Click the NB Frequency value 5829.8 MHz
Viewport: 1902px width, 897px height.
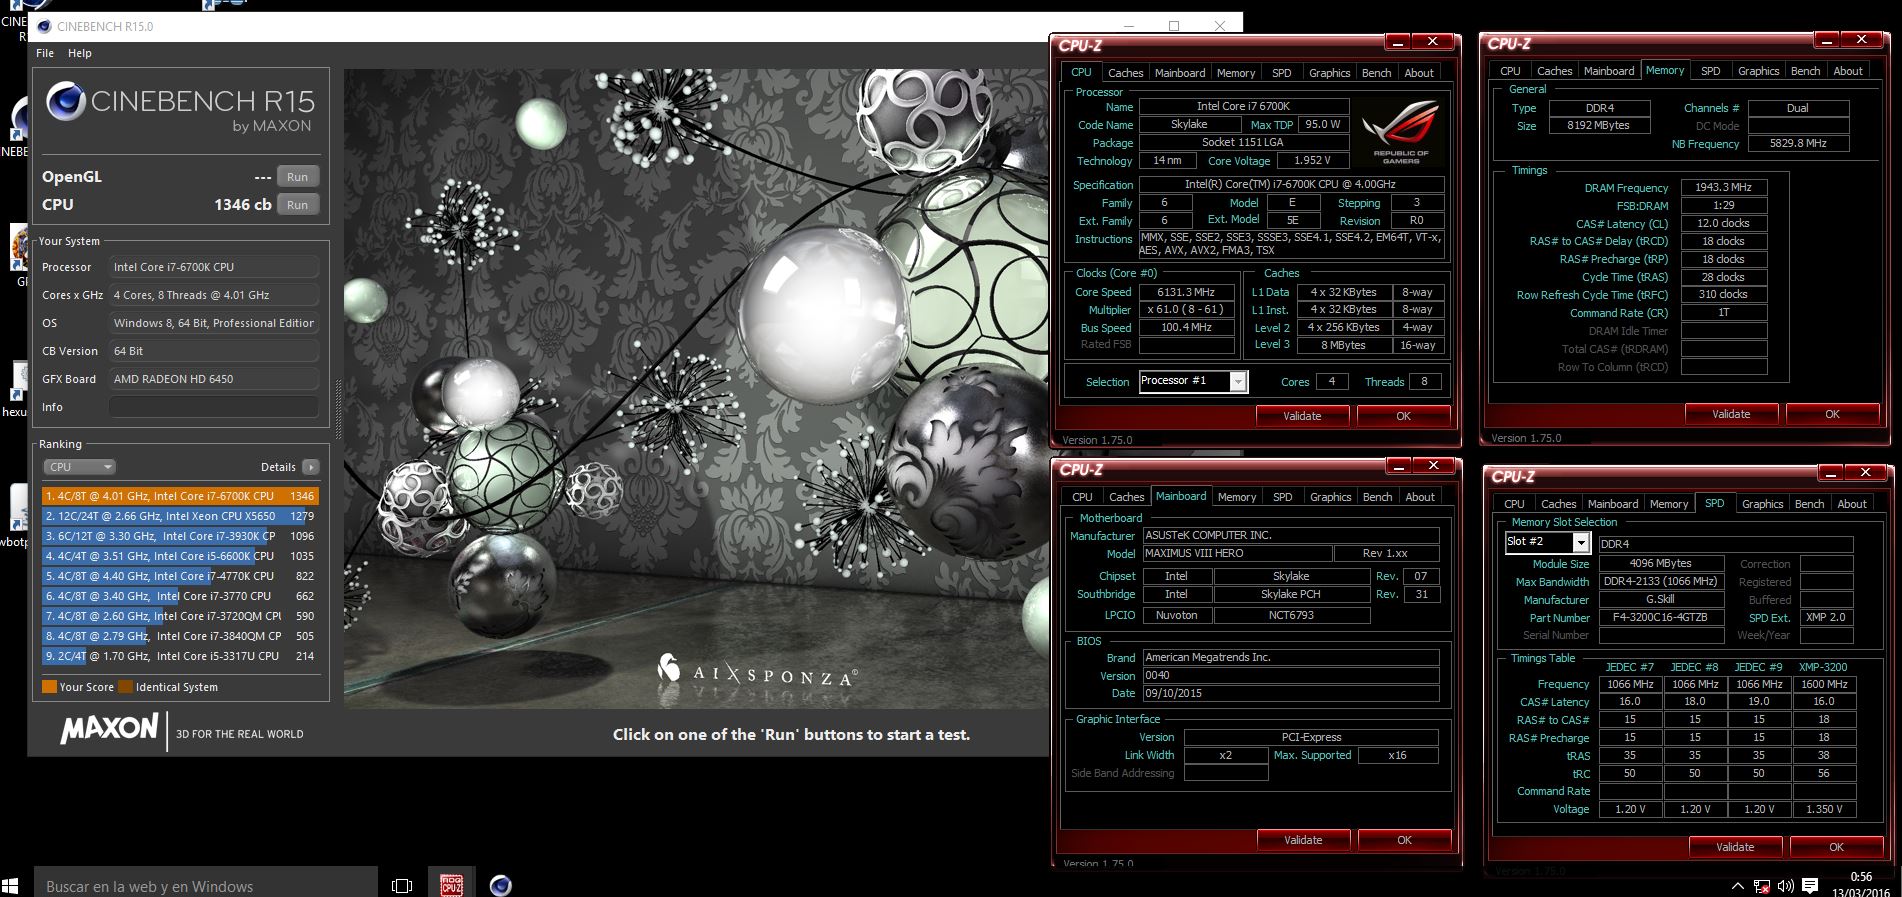pos(1798,144)
